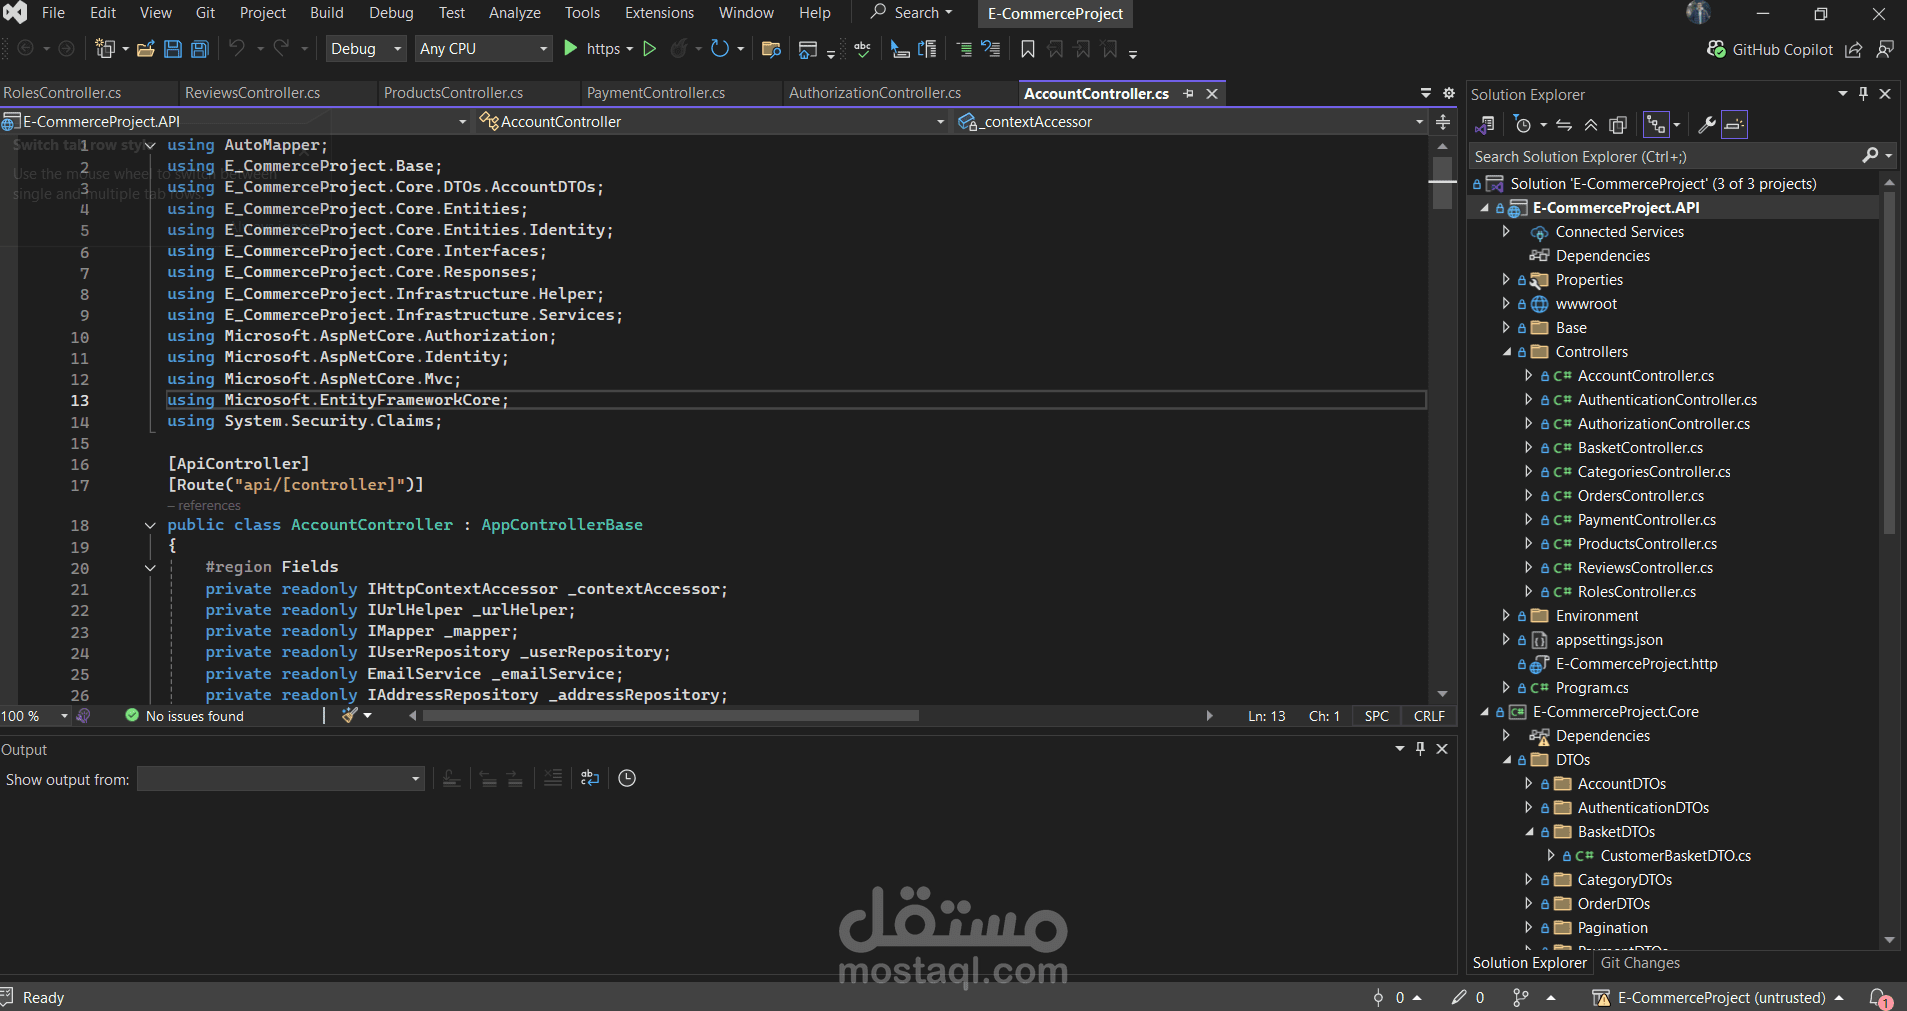1907x1011 pixels.
Task: Click the Solution Explorer vertical scrollbar
Action: pos(1889,363)
